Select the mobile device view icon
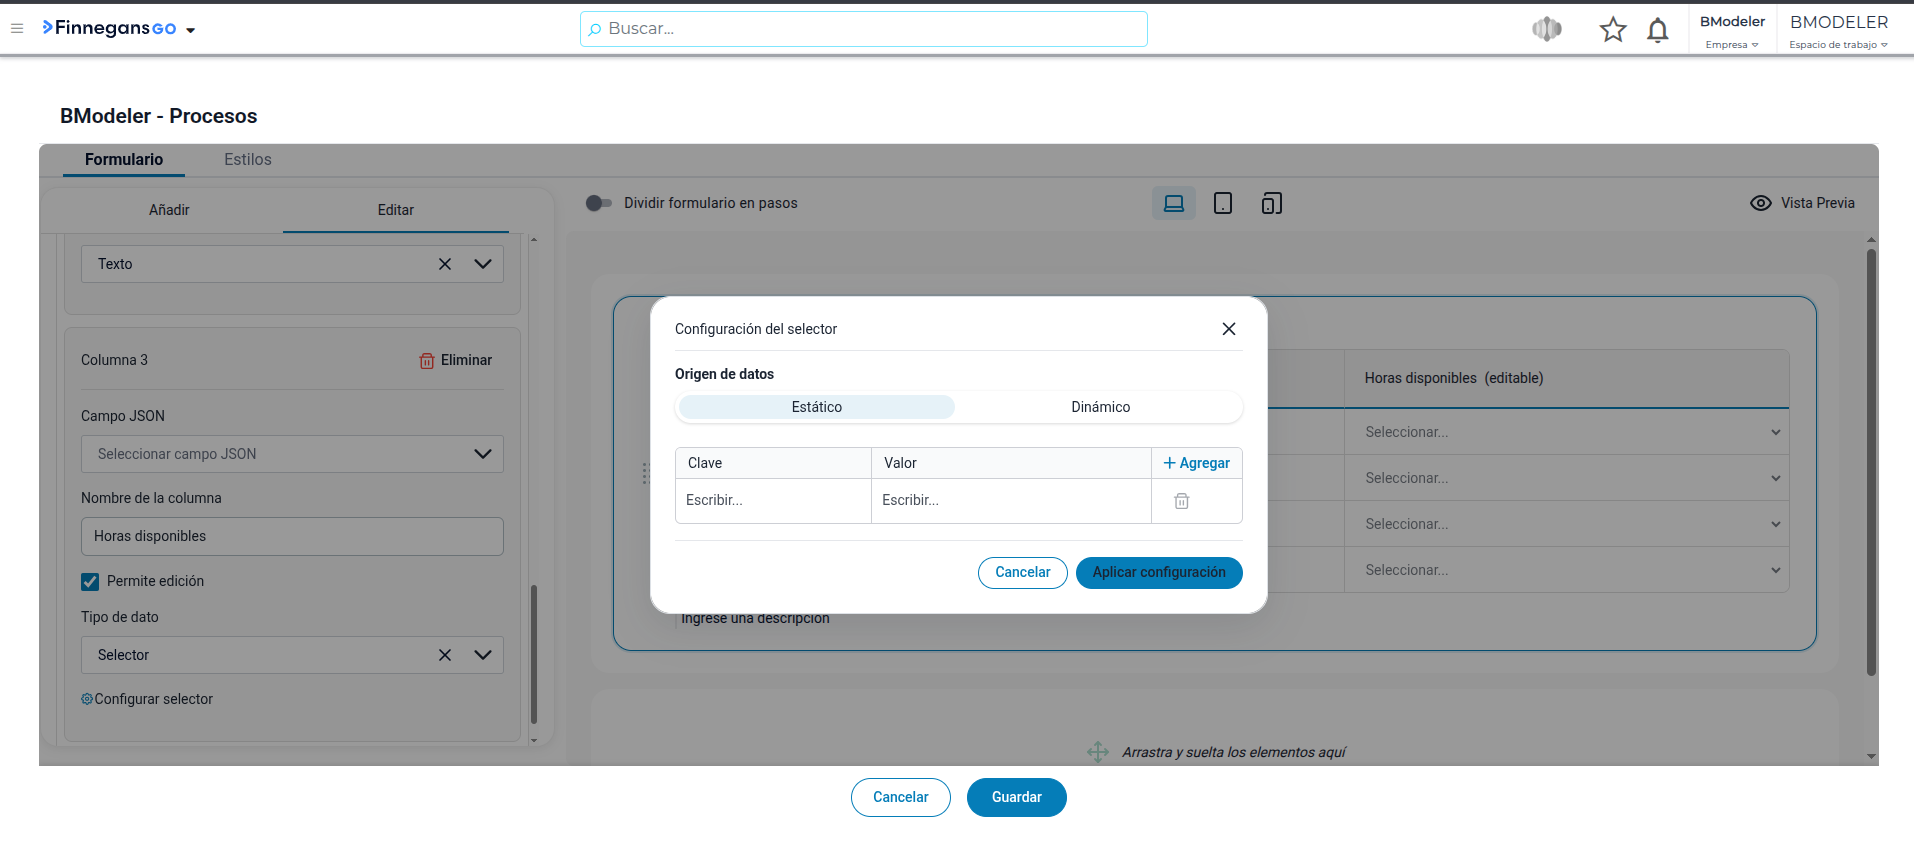Viewport: 1914px width, 856px height. (x=1271, y=204)
